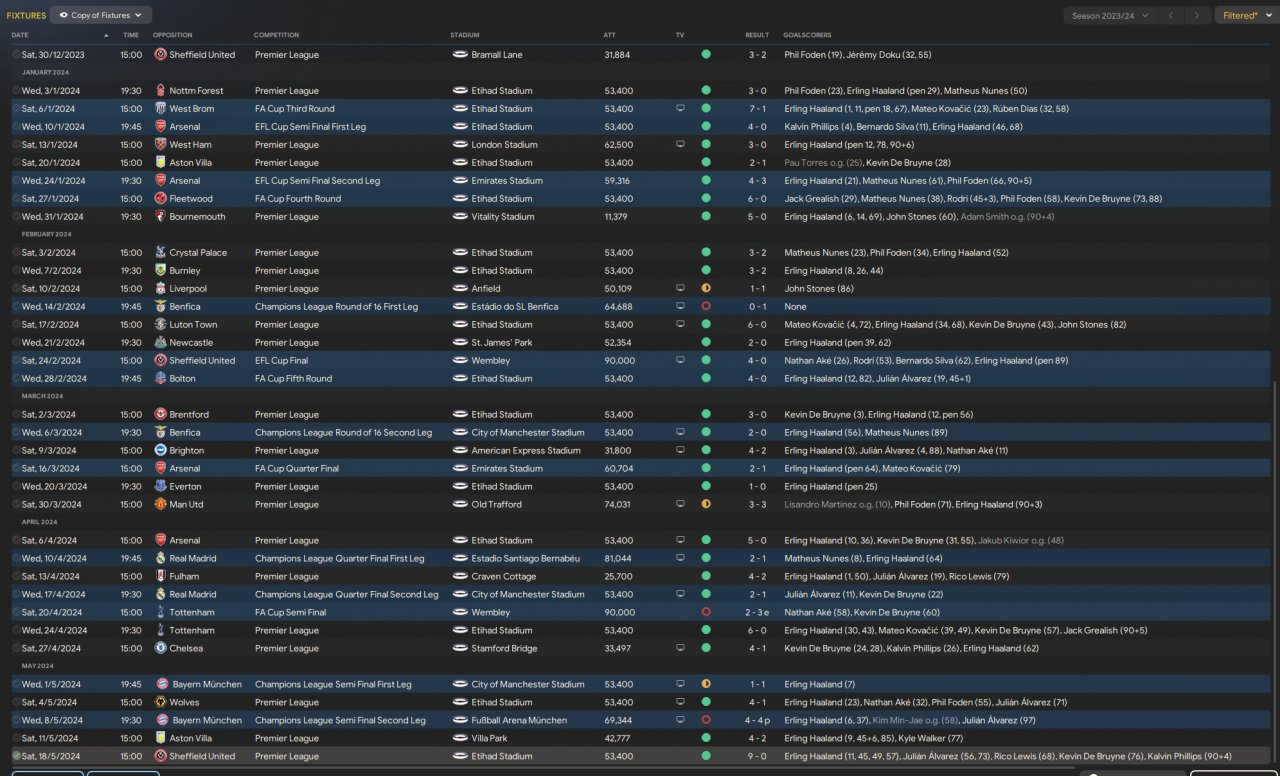Open the "FA Cup Quarter Final" competition link
1280x776 pixels.
click(x=297, y=469)
